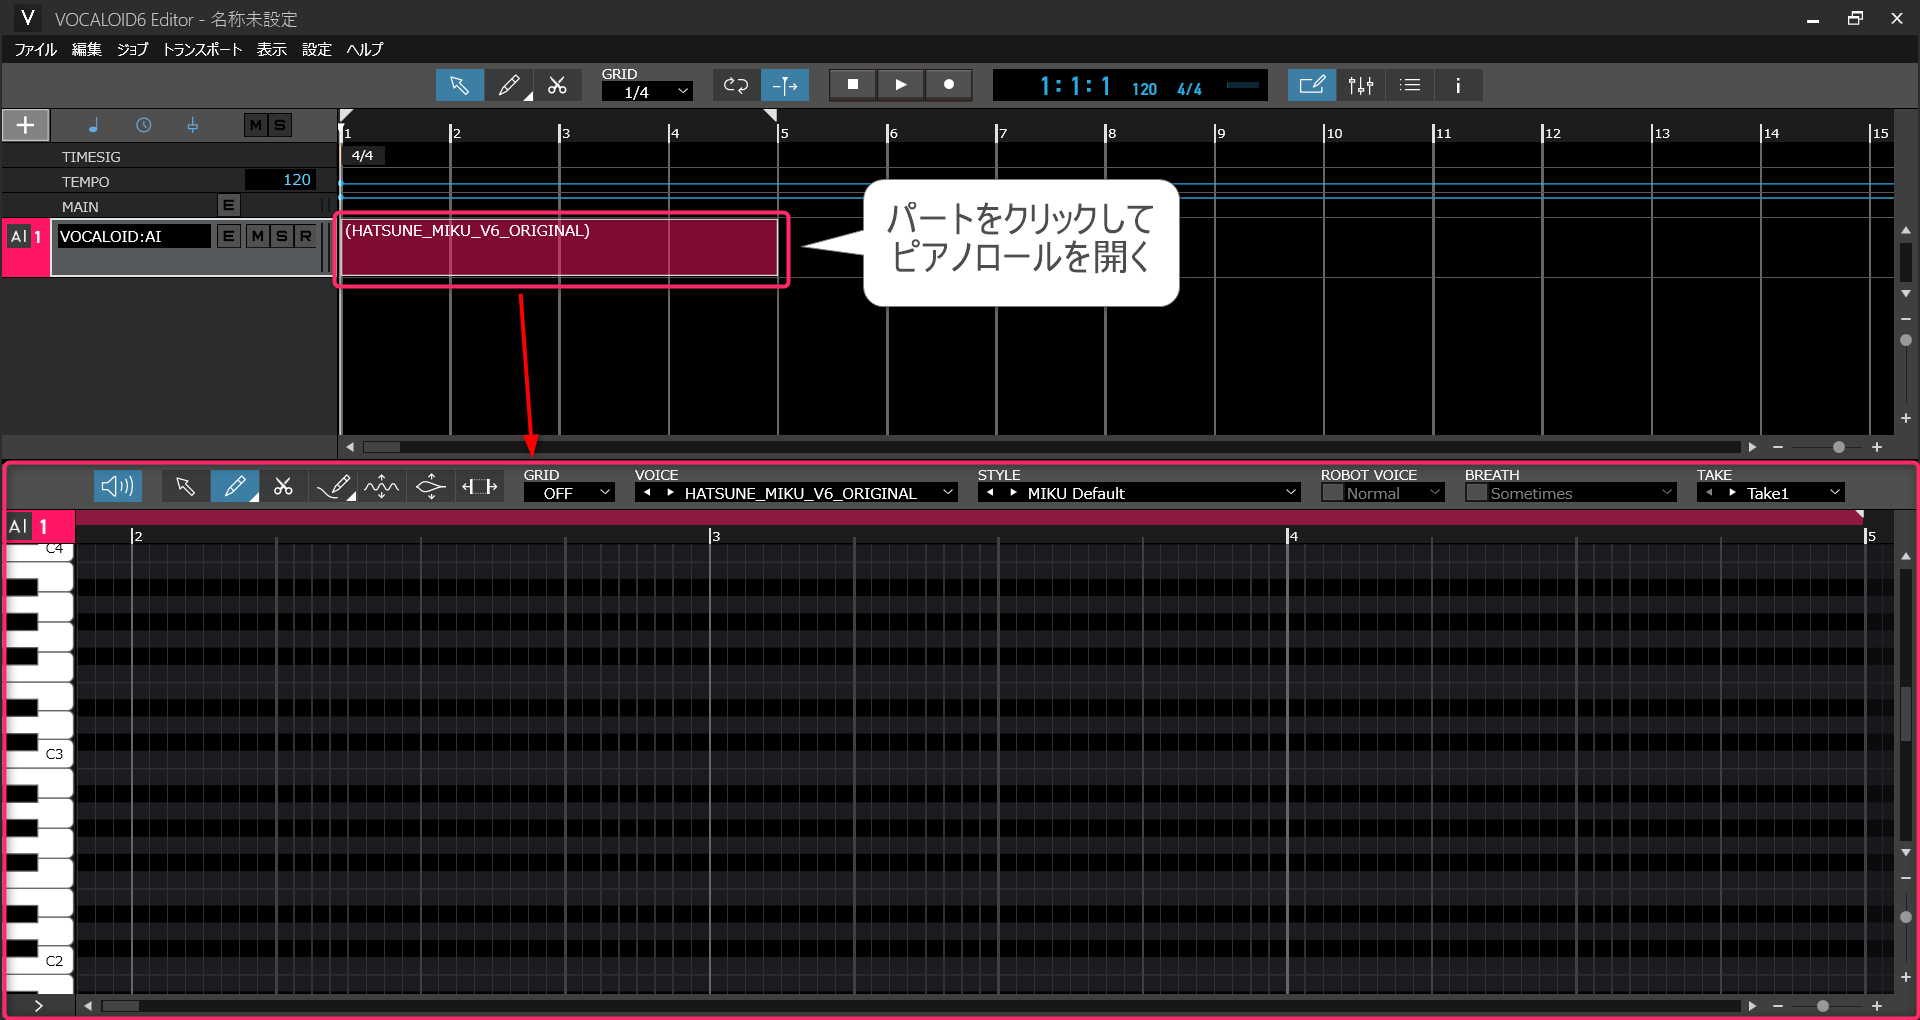Viewport: 1920px width, 1020px height.
Task: Solo the VOCALOID:AI track
Action: tap(282, 236)
